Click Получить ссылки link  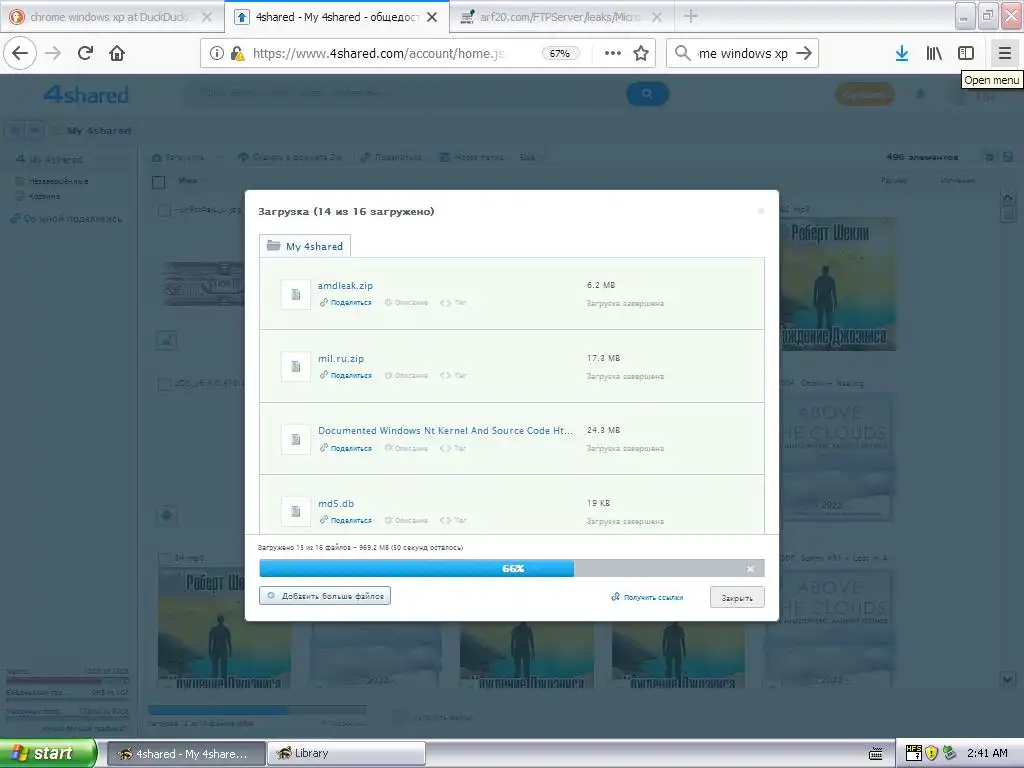(647, 597)
